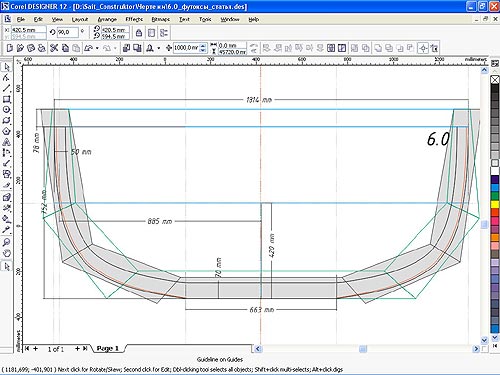Click the no-fill X color box
500x375 pixels.
(495, 80)
